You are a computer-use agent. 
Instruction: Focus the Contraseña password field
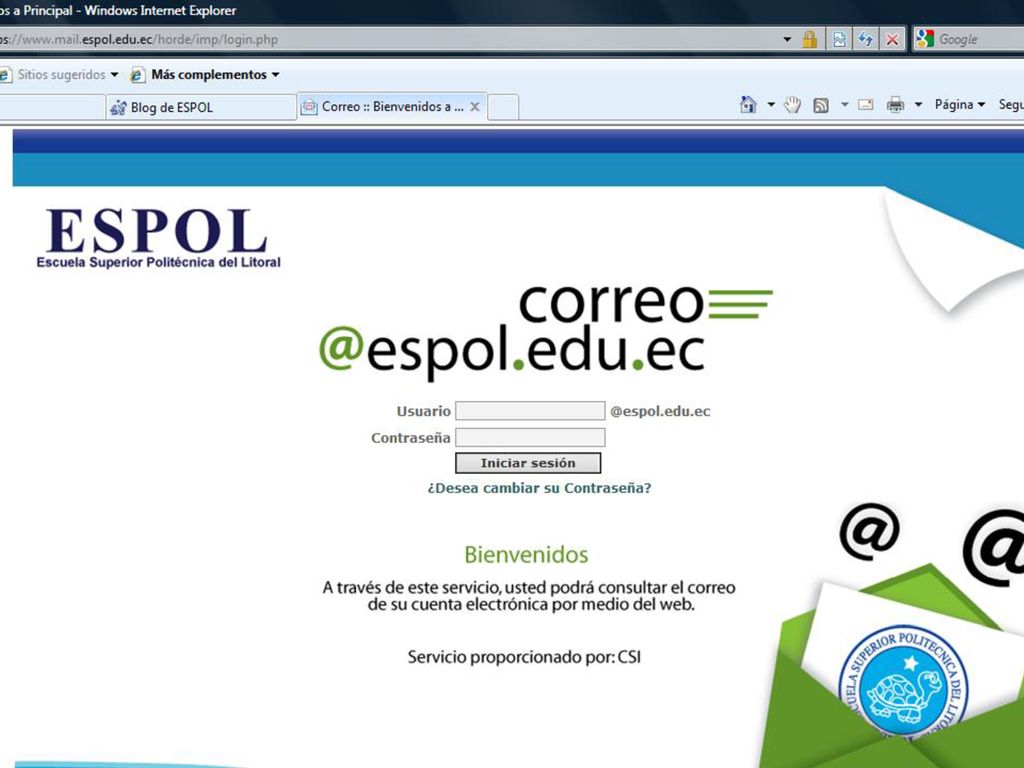(530, 438)
